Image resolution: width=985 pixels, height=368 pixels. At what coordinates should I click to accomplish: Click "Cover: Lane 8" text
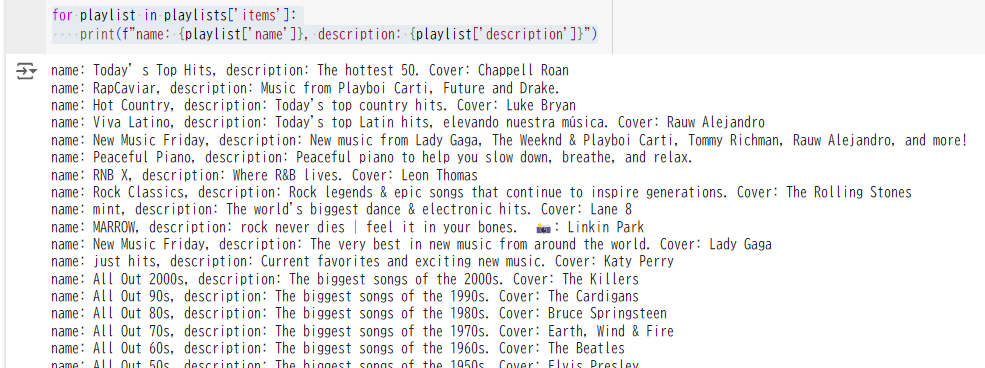click(x=586, y=209)
